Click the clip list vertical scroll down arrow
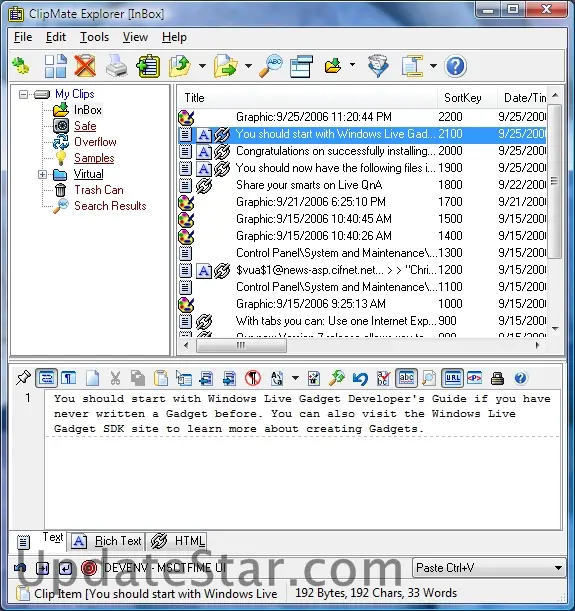This screenshot has width=575, height=611. click(556, 328)
